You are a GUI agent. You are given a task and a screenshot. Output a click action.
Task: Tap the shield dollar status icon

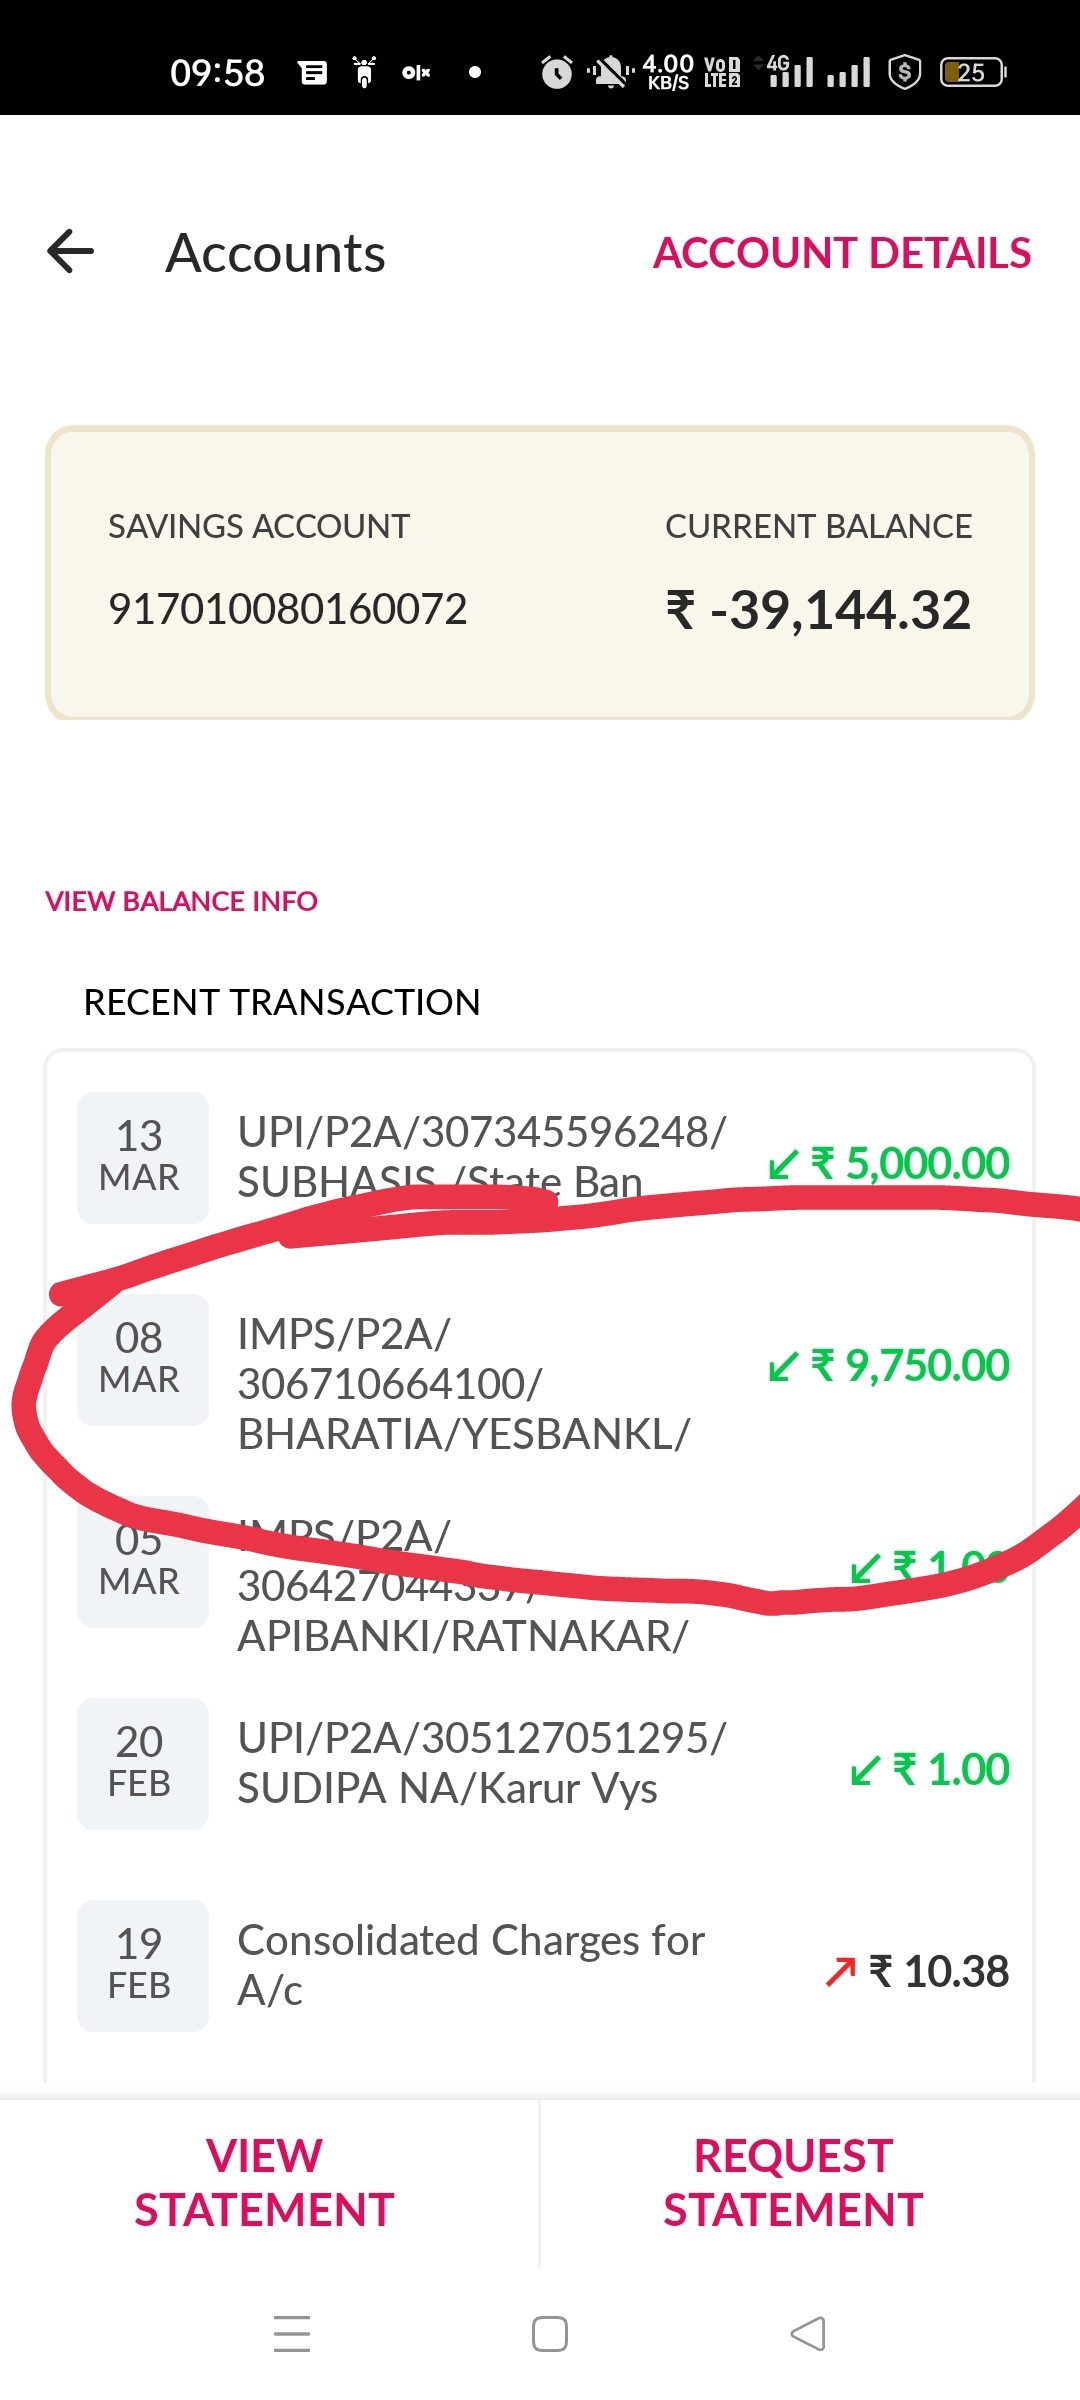pyautogui.click(x=904, y=72)
